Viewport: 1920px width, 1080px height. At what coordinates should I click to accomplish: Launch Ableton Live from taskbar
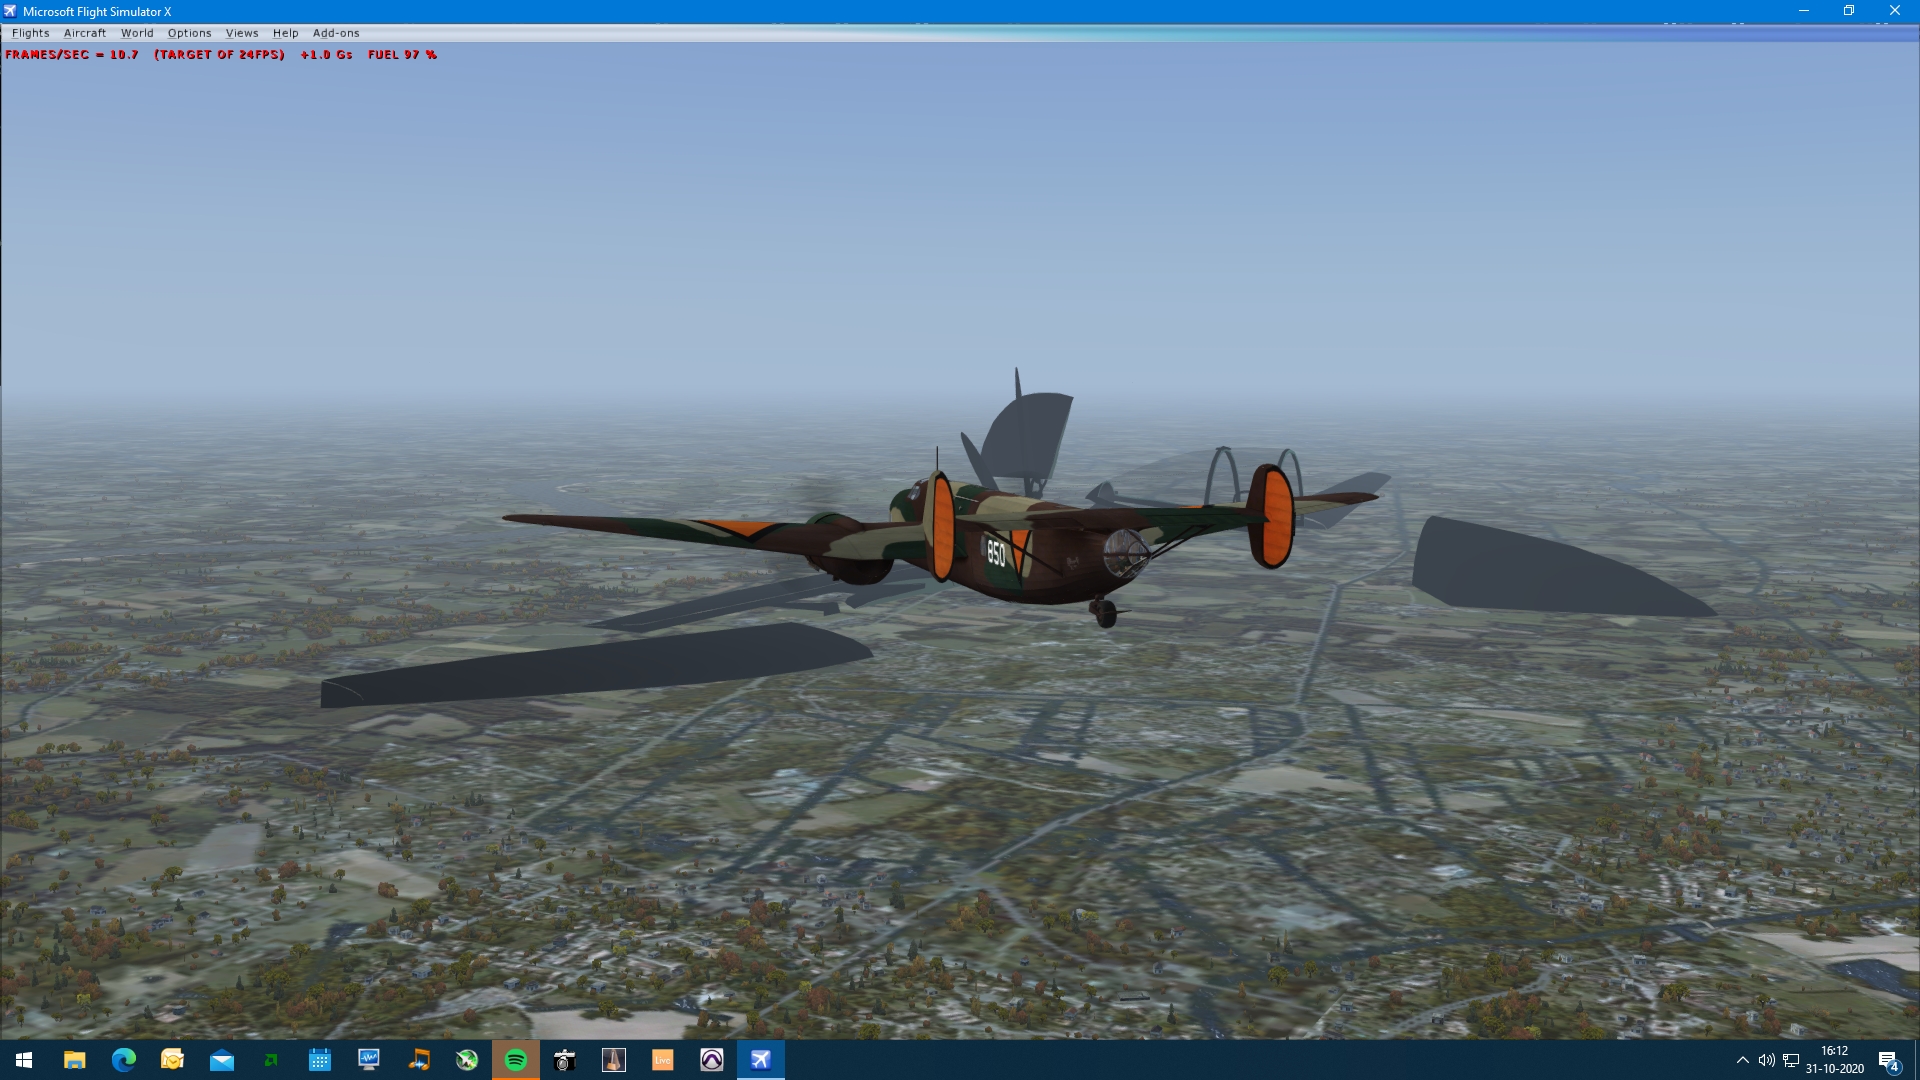point(663,1060)
